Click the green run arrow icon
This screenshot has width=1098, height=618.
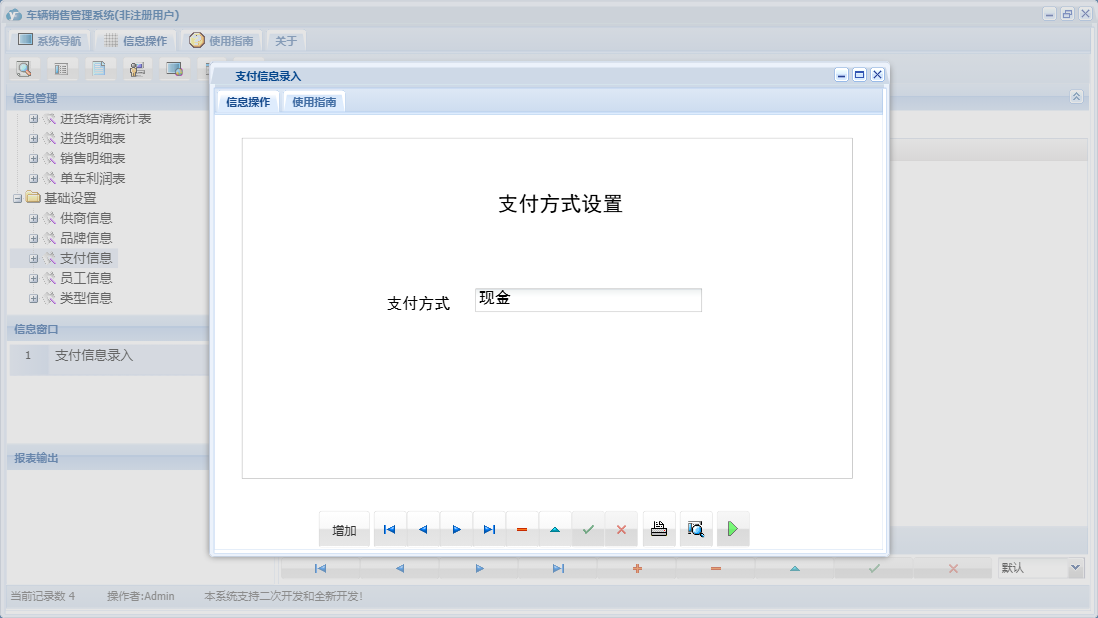pyautogui.click(x=732, y=529)
